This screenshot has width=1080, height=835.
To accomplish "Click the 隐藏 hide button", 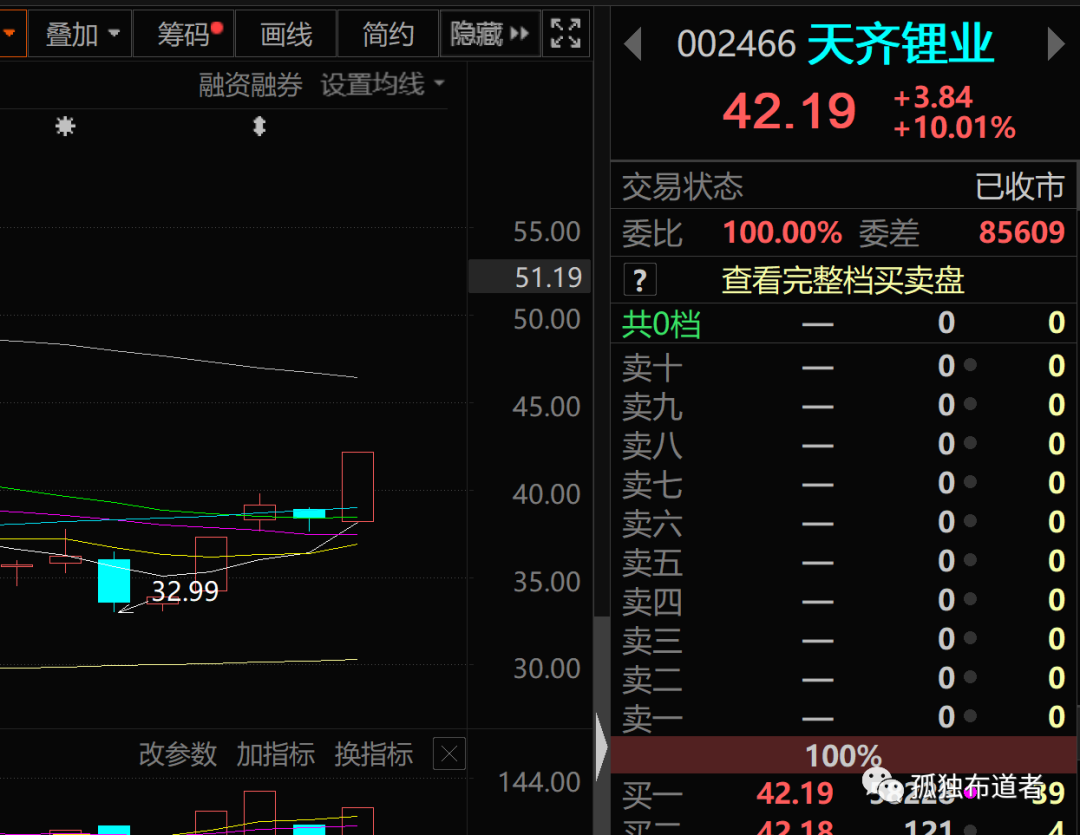I will coord(490,33).
